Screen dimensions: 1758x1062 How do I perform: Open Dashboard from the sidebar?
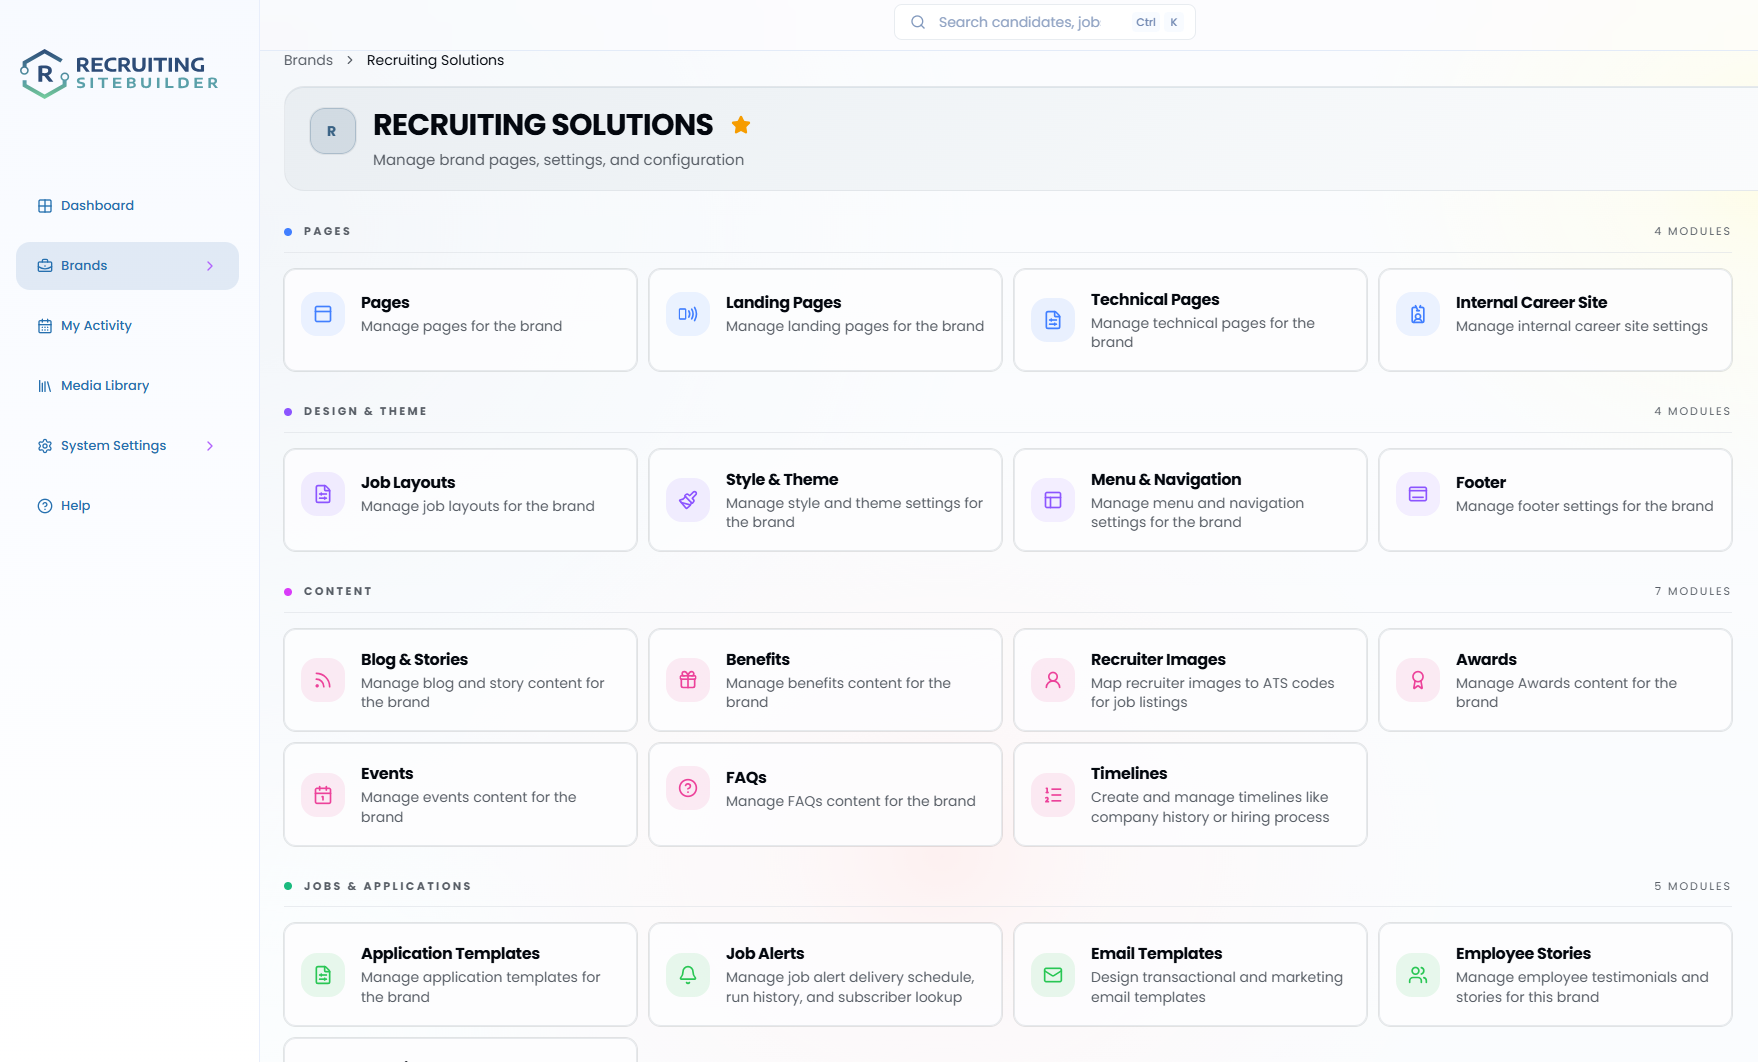pos(127,206)
